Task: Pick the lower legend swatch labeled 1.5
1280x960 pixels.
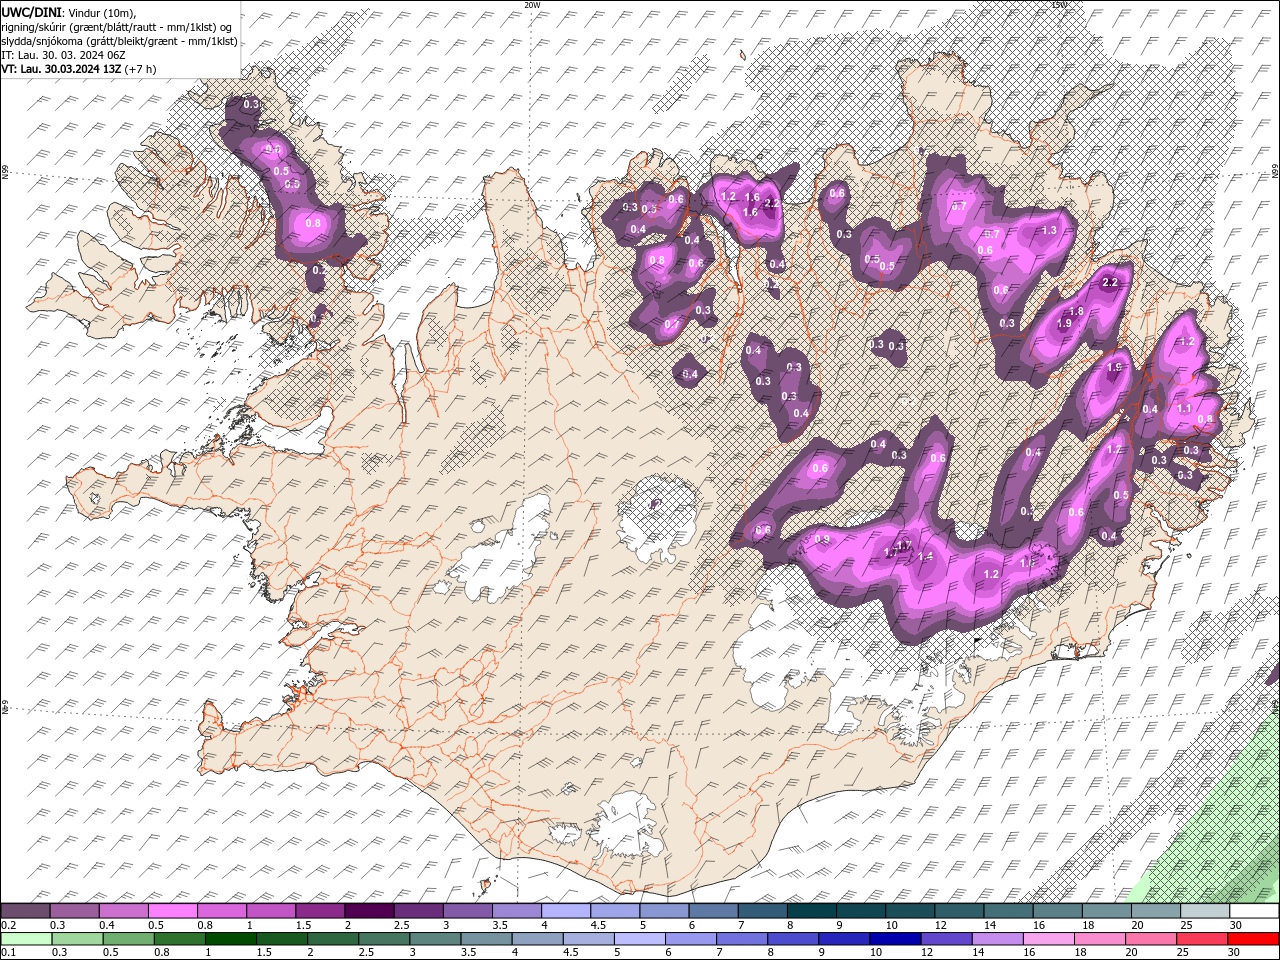Action: [x=281, y=939]
